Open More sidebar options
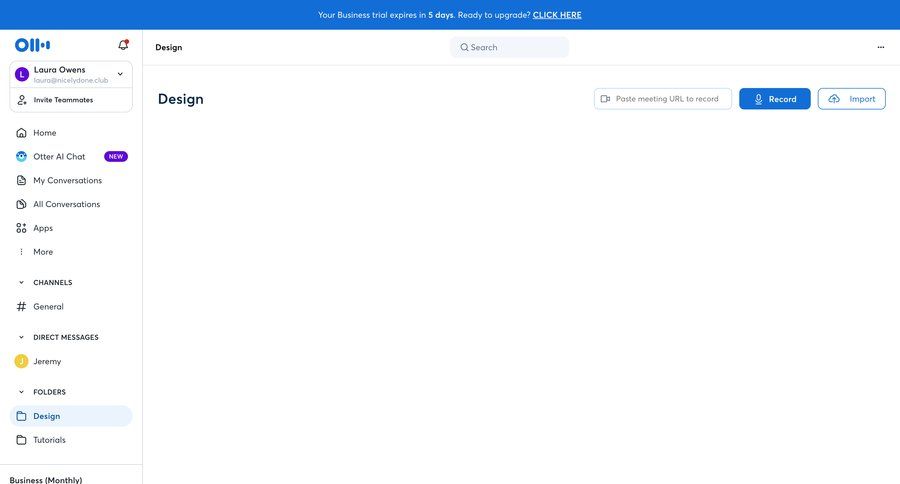This screenshot has height=484, width=900. (x=42, y=252)
